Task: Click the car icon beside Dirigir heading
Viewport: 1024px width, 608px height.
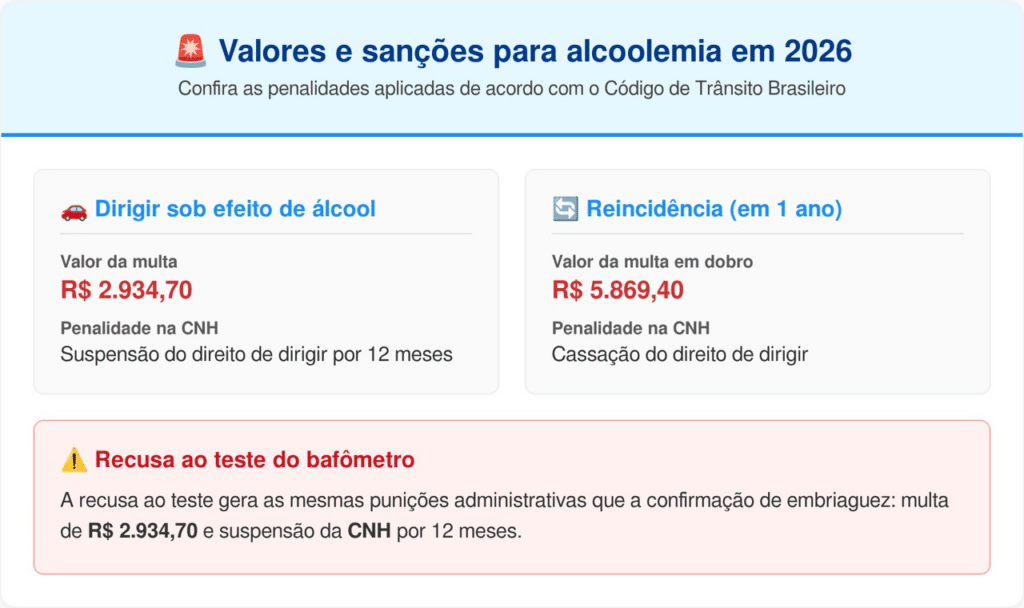Action: [x=74, y=210]
